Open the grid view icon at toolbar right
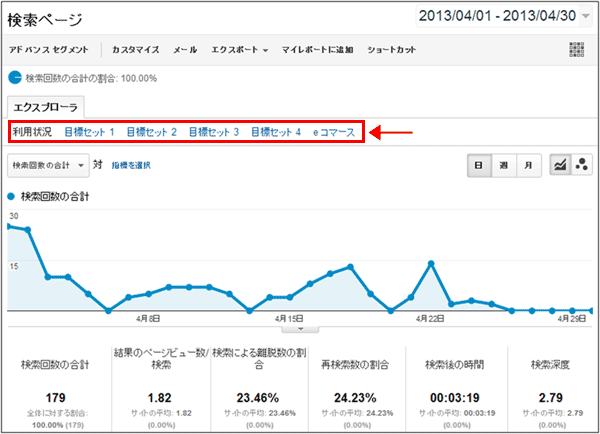600x434 pixels. (576, 49)
